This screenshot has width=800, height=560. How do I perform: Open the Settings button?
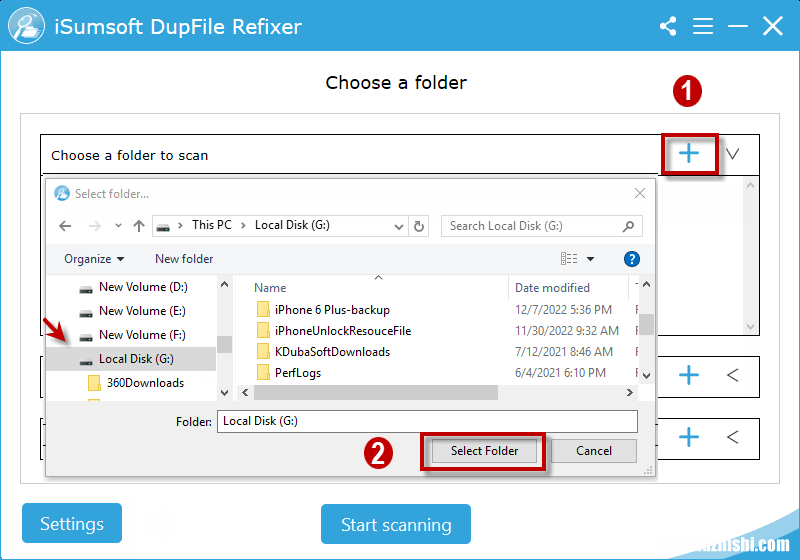(x=72, y=523)
